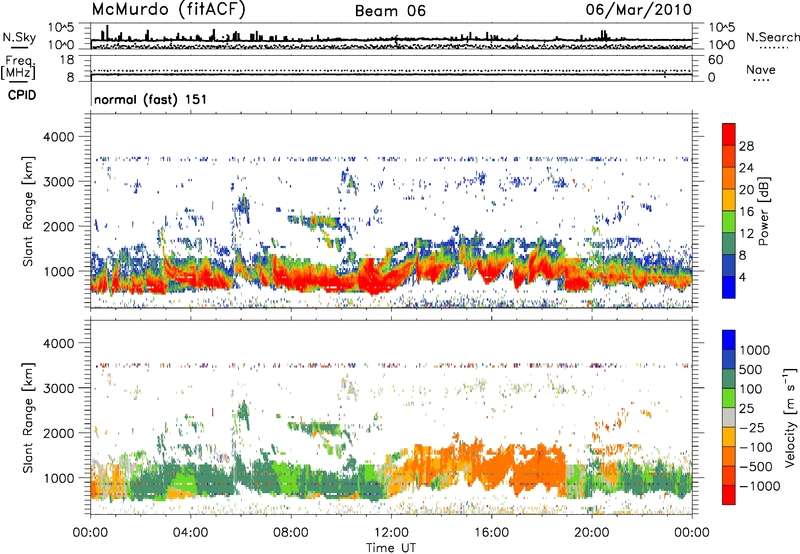
Task: Click the 'N.Search' legend label
Action: click(772, 37)
